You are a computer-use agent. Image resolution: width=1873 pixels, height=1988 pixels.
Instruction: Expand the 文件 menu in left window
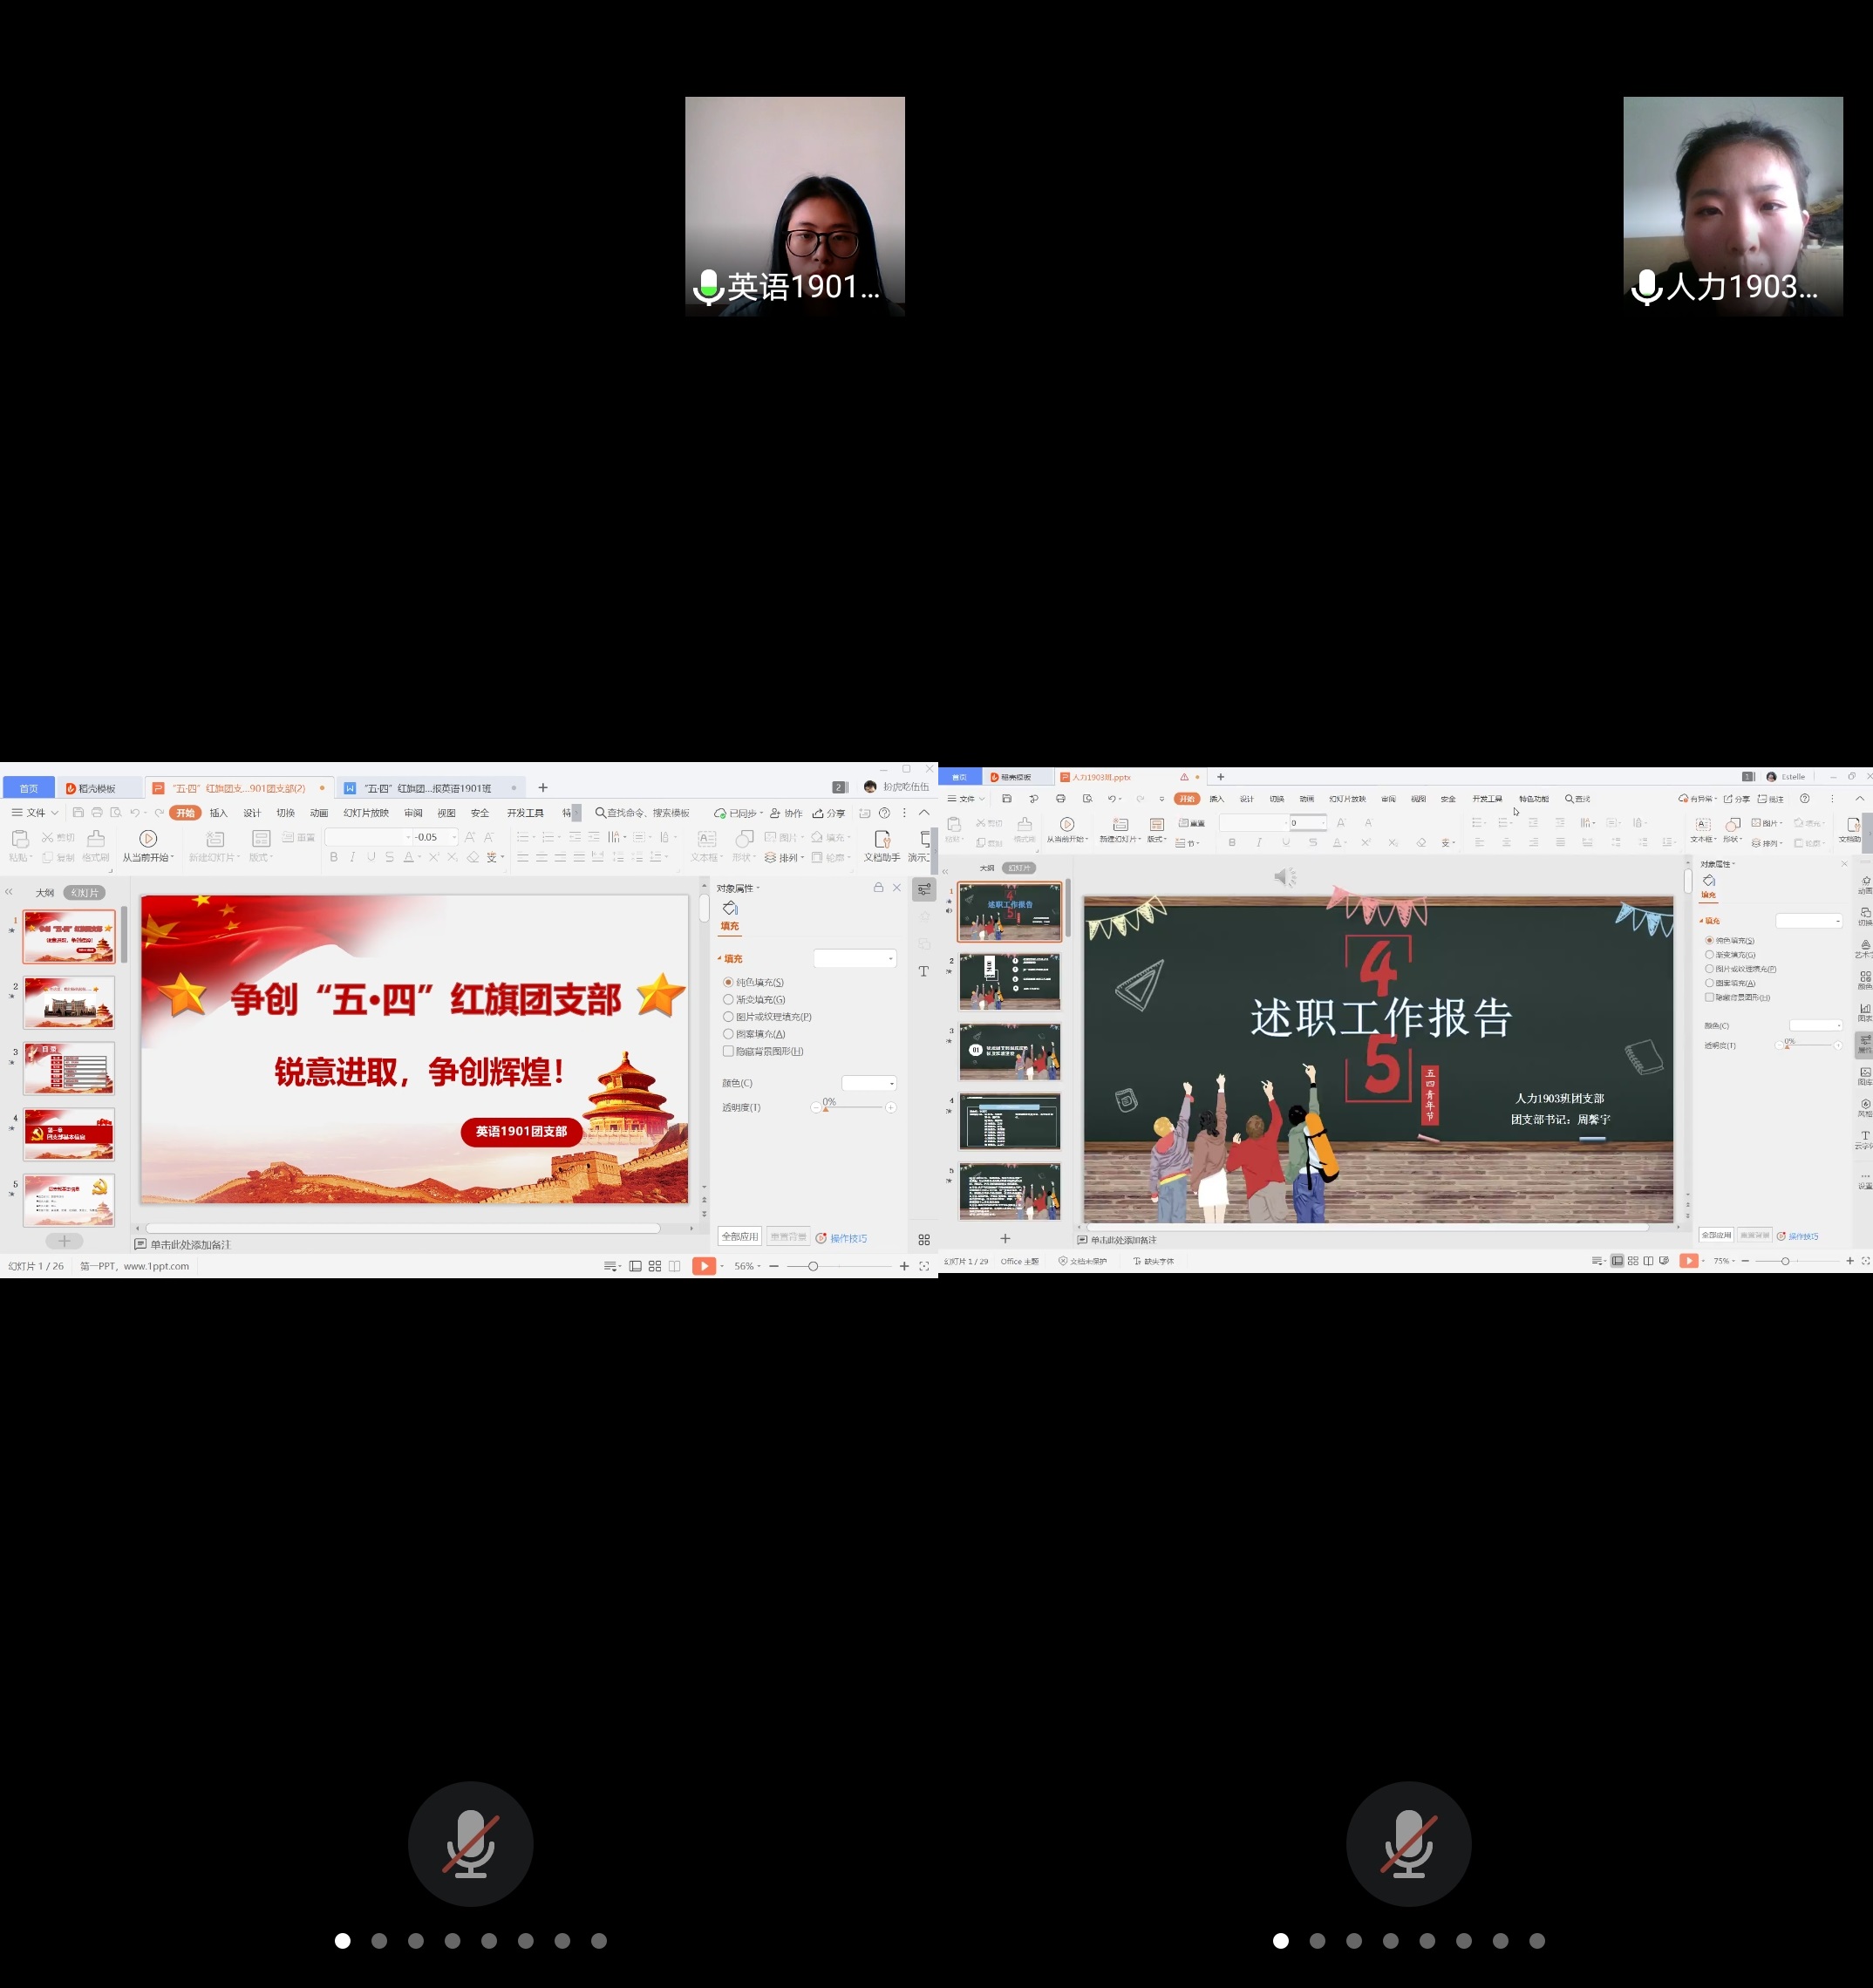(35, 813)
